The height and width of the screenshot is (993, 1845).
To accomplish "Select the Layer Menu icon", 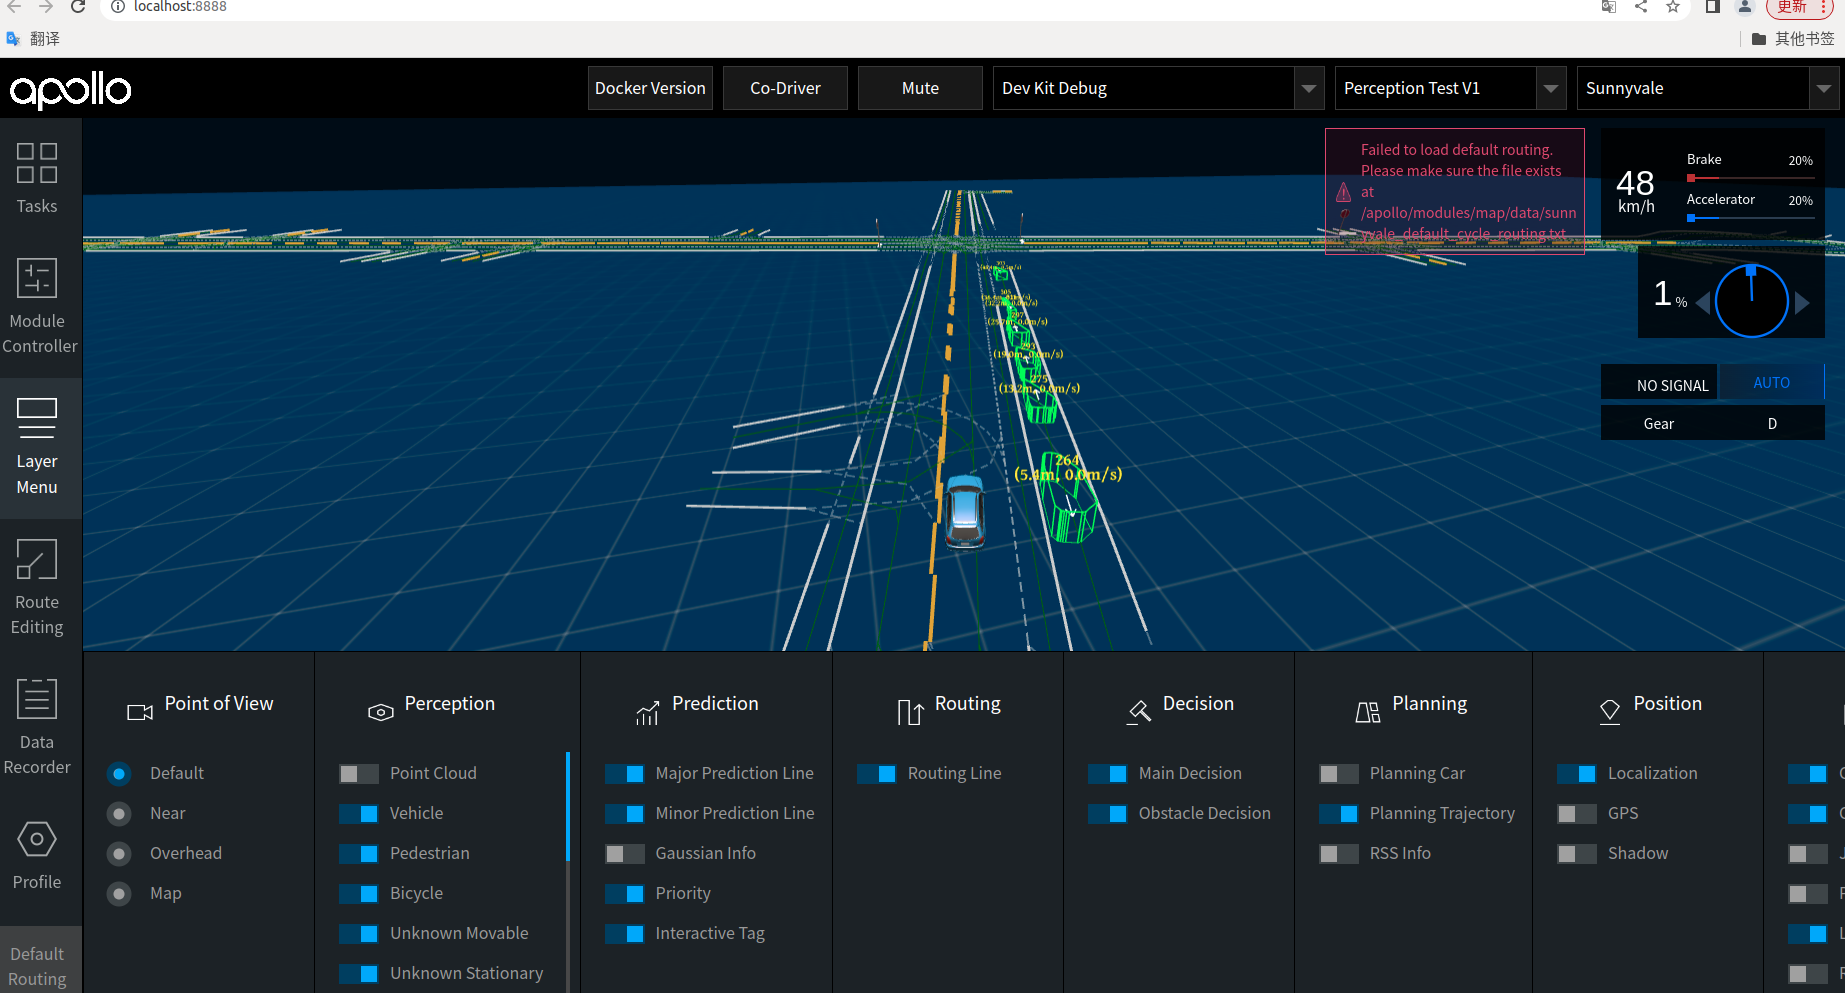I will (x=37, y=418).
